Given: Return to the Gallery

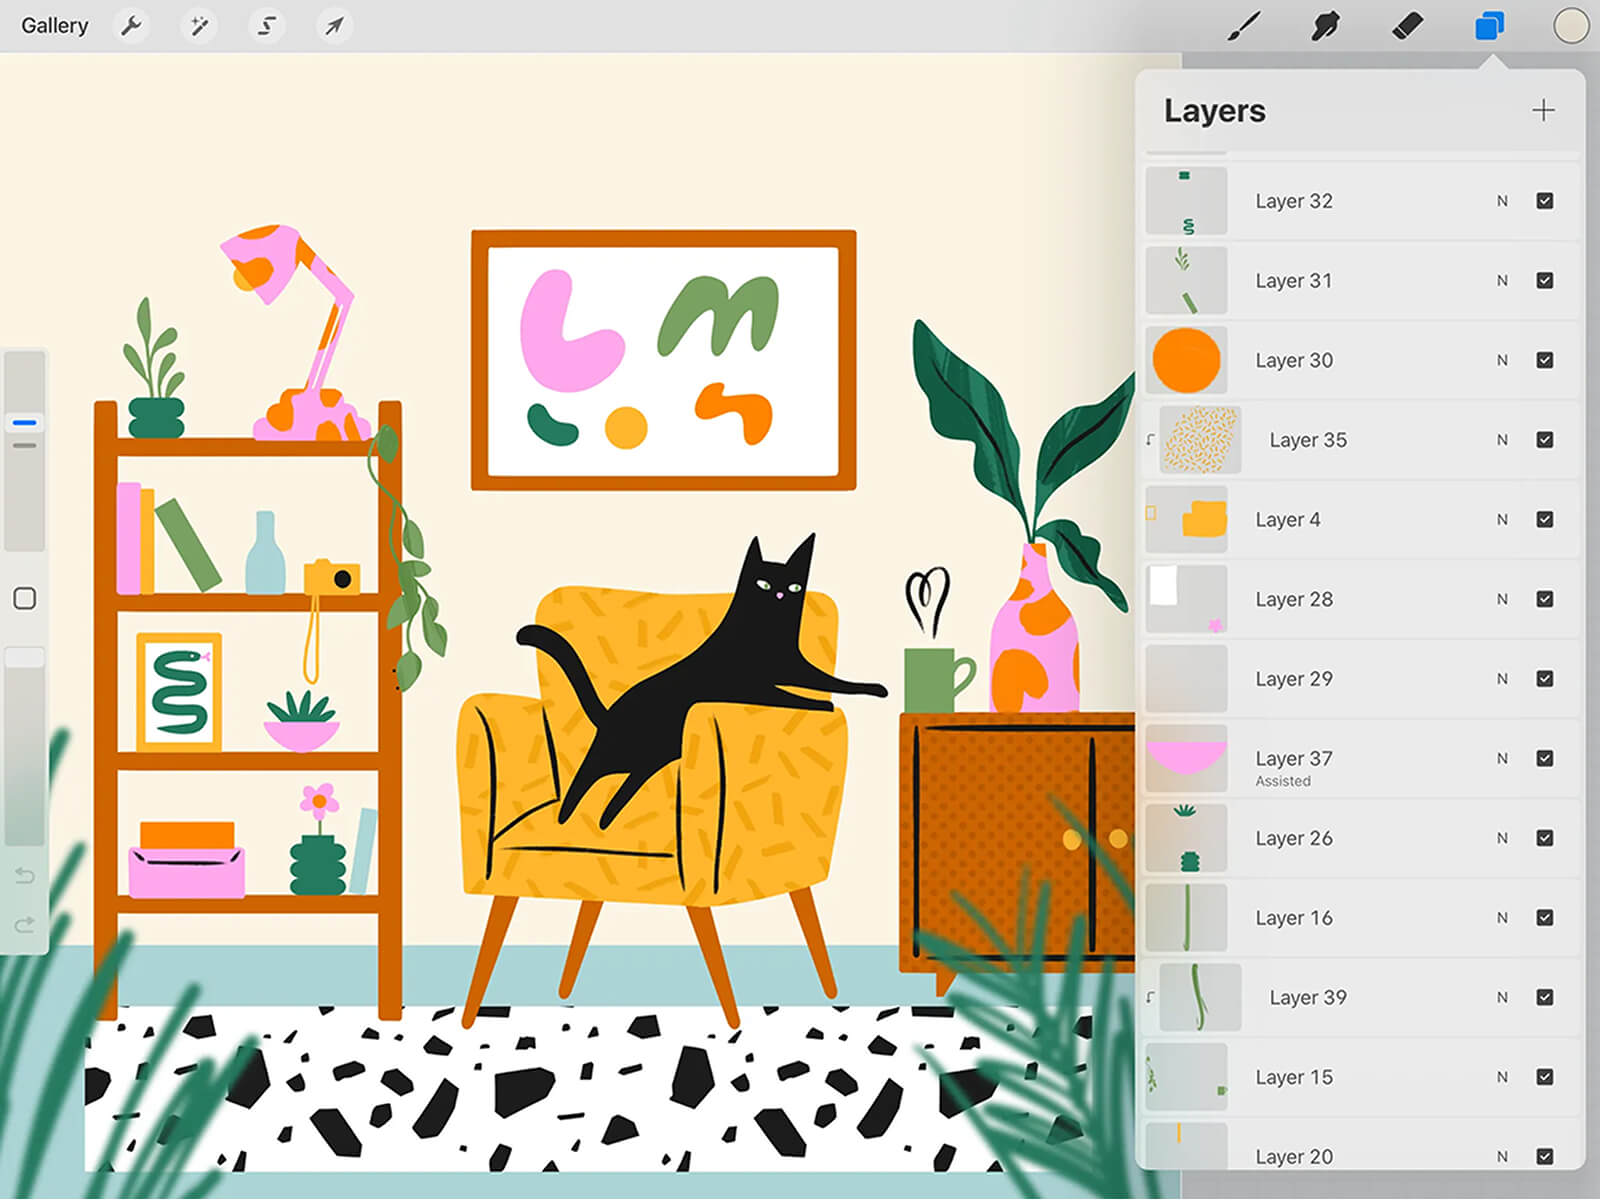Looking at the screenshot, I should point(55,26).
